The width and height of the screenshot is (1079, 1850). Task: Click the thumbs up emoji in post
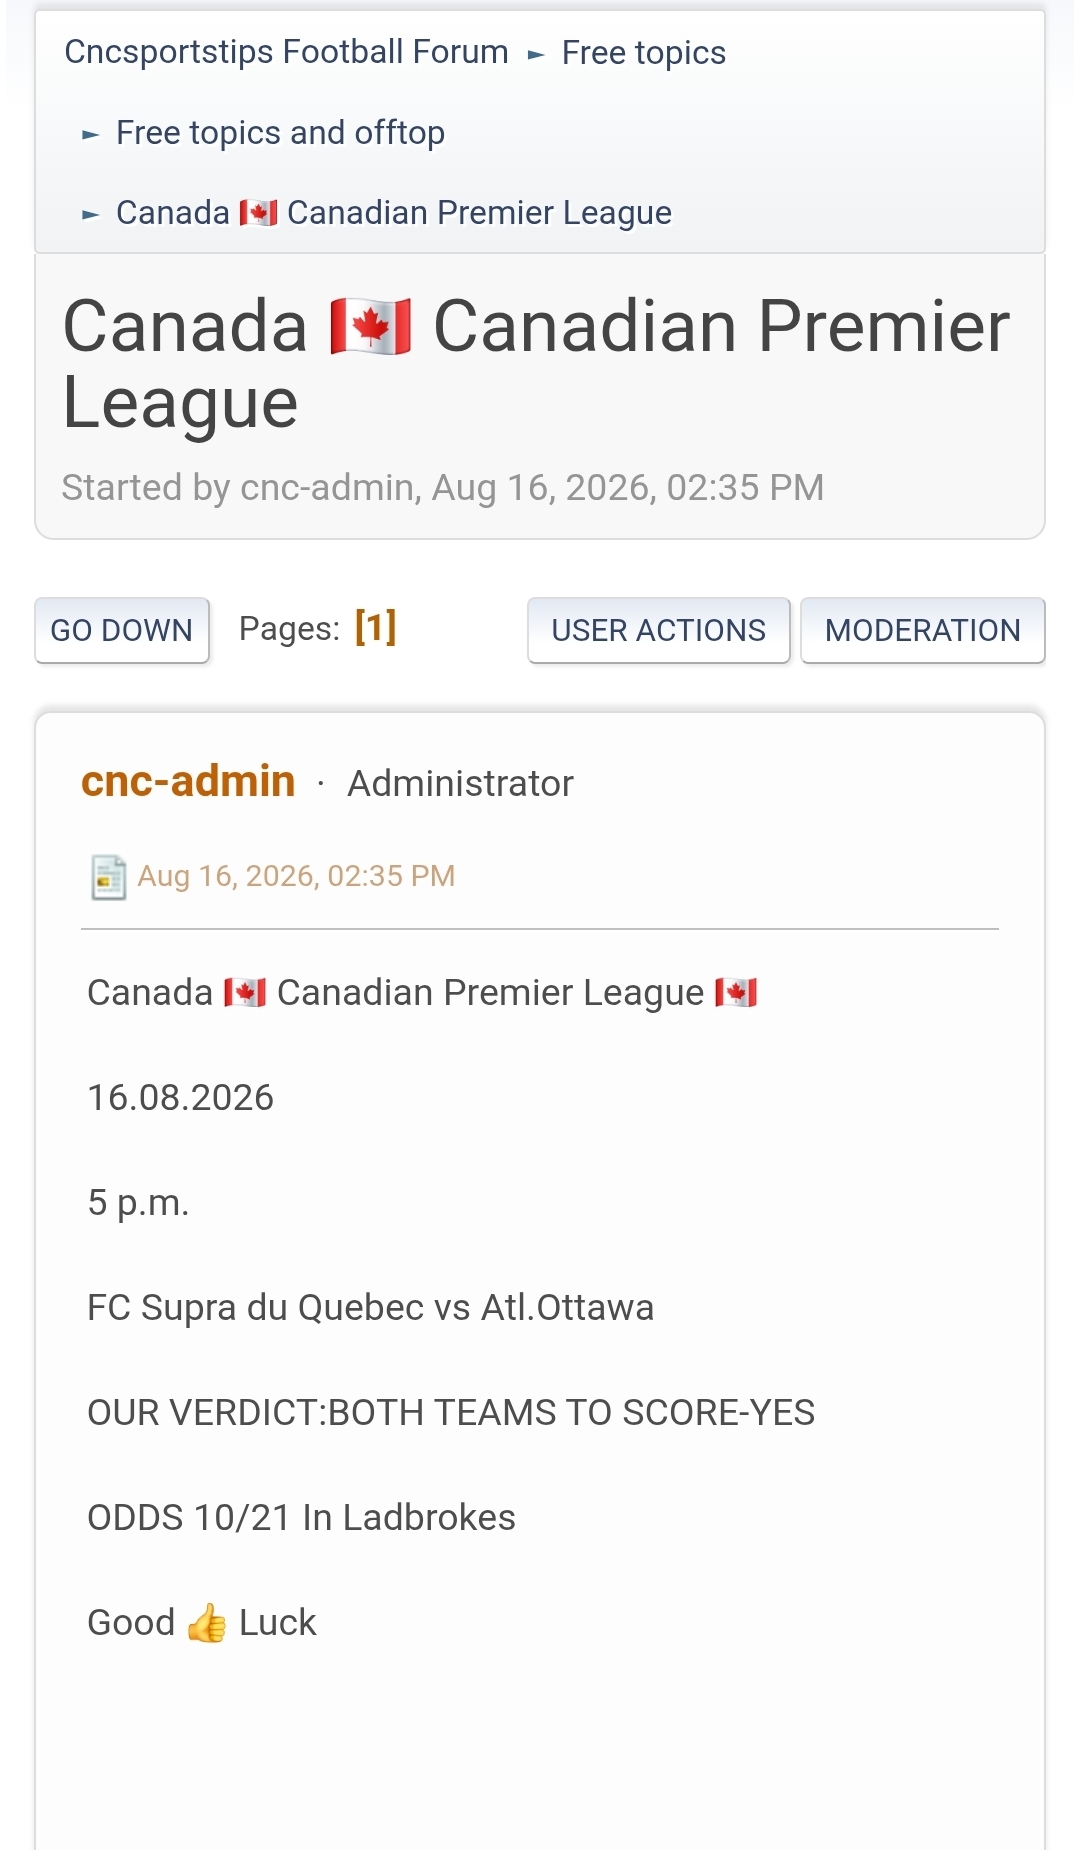point(207,1622)
